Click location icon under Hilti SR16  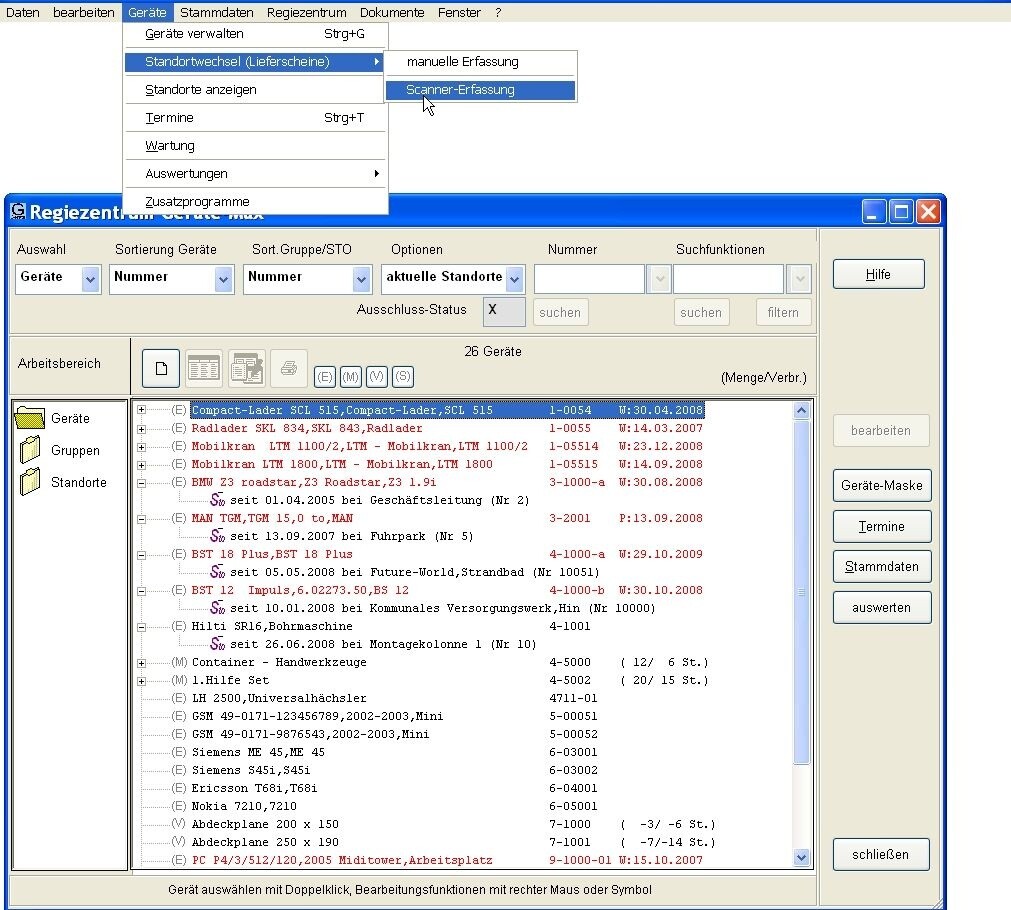[x=217, y=644]
